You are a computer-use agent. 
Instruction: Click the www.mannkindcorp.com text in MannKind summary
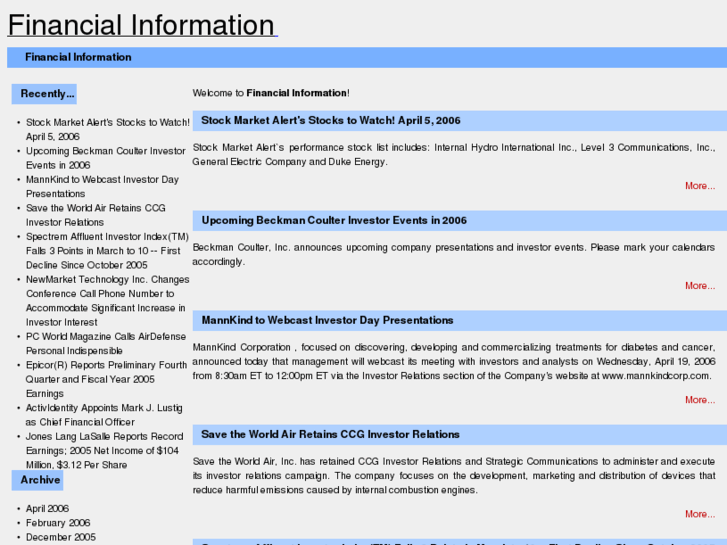click(656, 376)
